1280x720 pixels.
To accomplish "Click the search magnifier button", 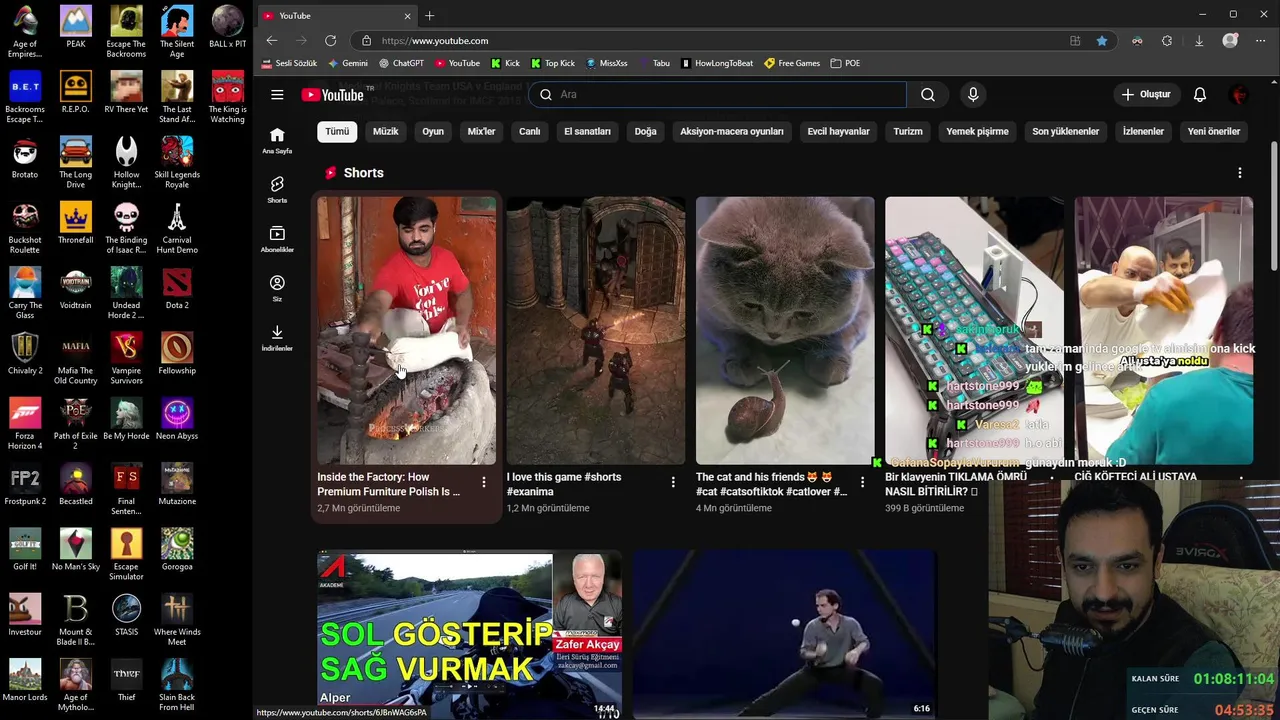I will [x=928, y=95].
